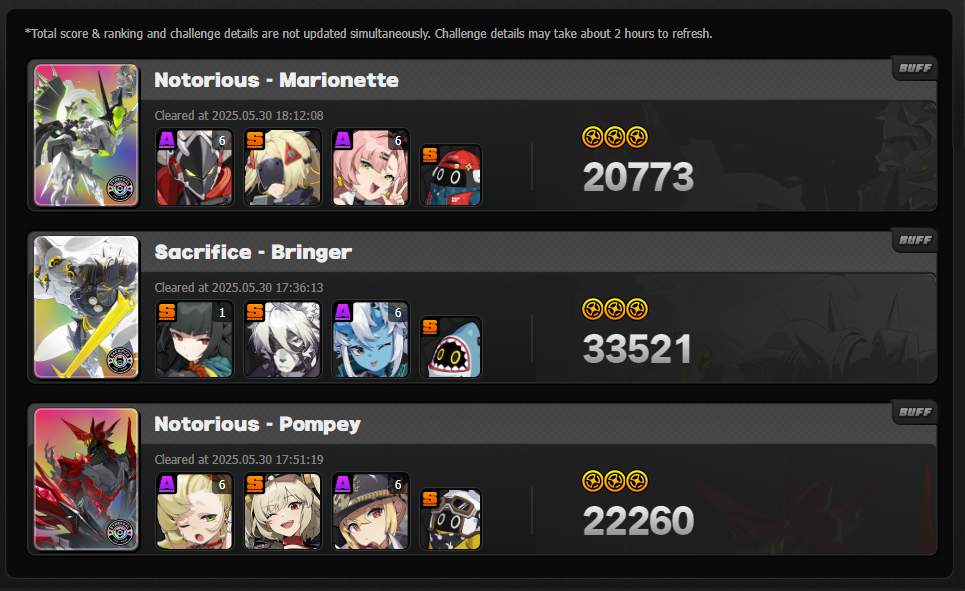Image resolution: width=965 pixels, height=591 pixels.
Task: Open BUFF for Sacrifice - Bringer
Action: click(915, 240)
